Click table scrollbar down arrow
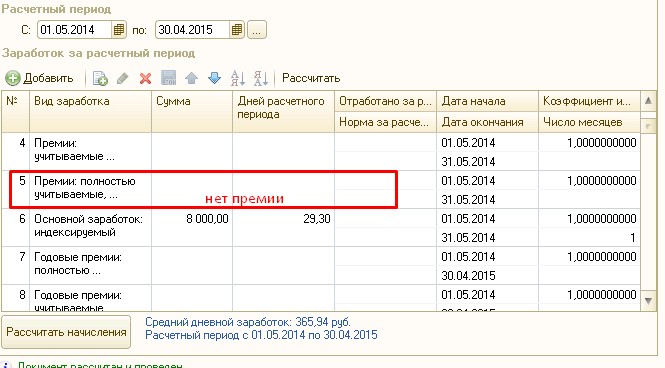Viewport: 665px width, 368px height. click(648, 301)
